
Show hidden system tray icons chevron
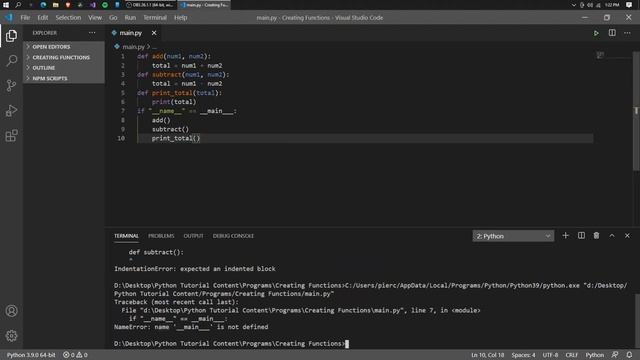click(573, 5)
